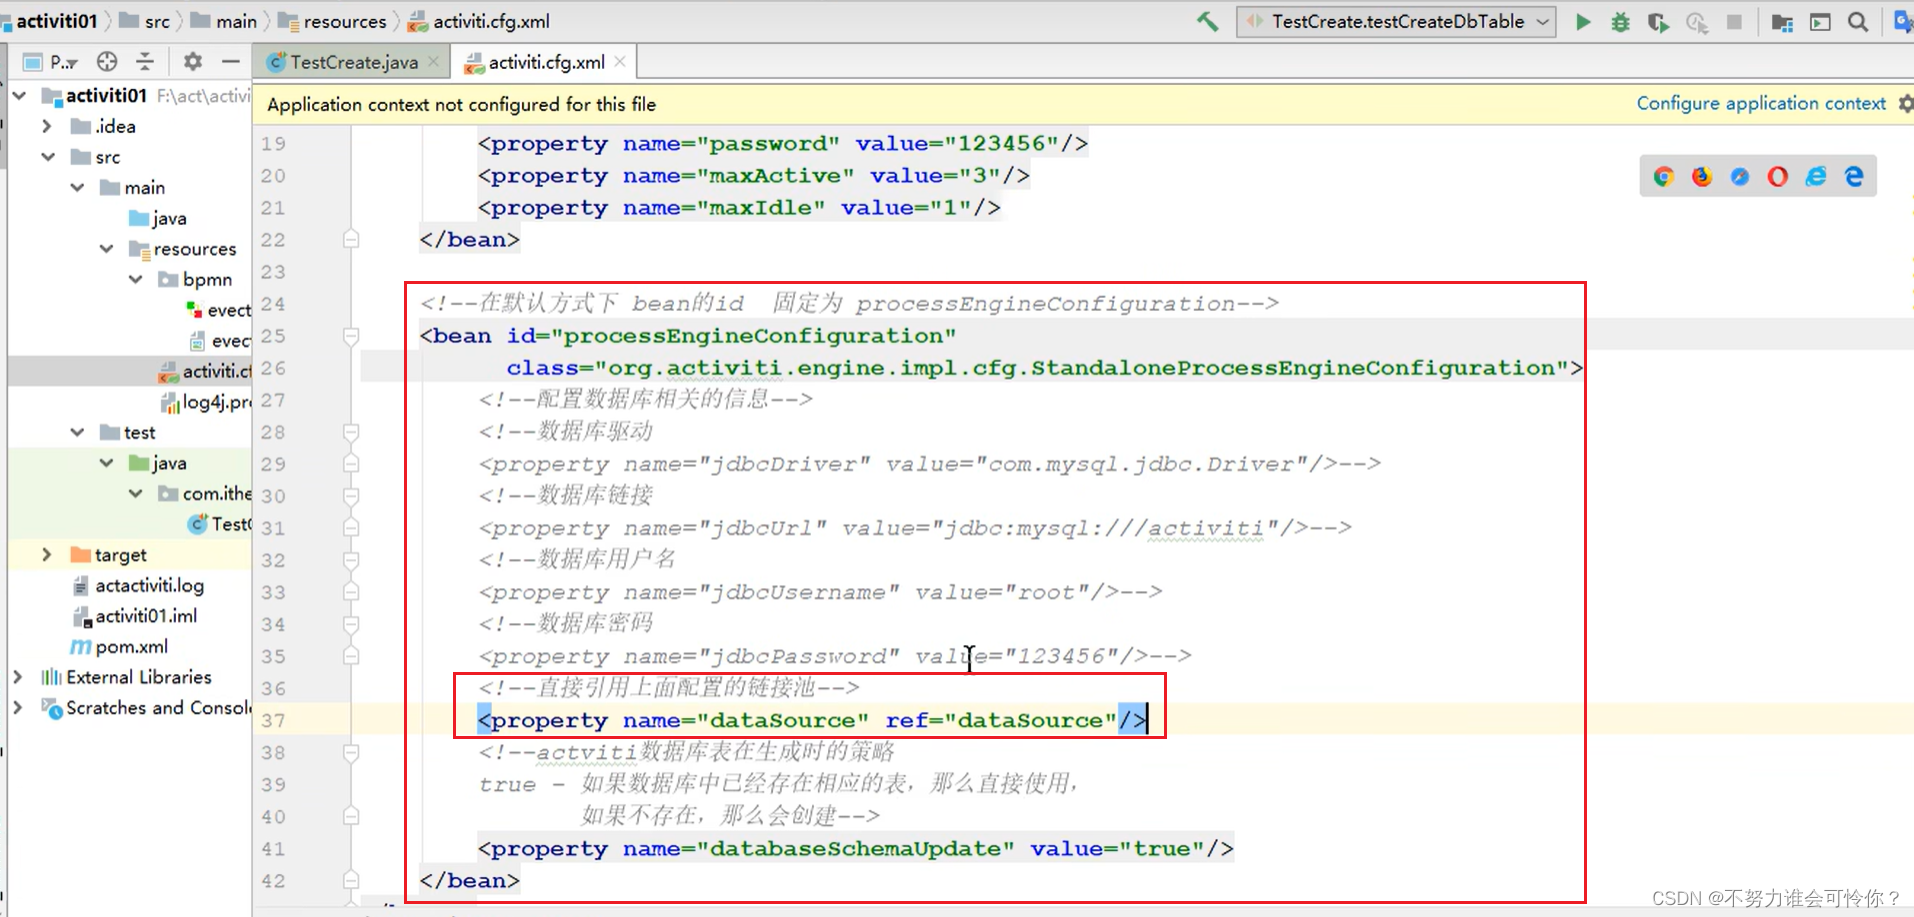
Task: Select Scroll from Source crosshair in Project panel
Action: click(106, 61)
